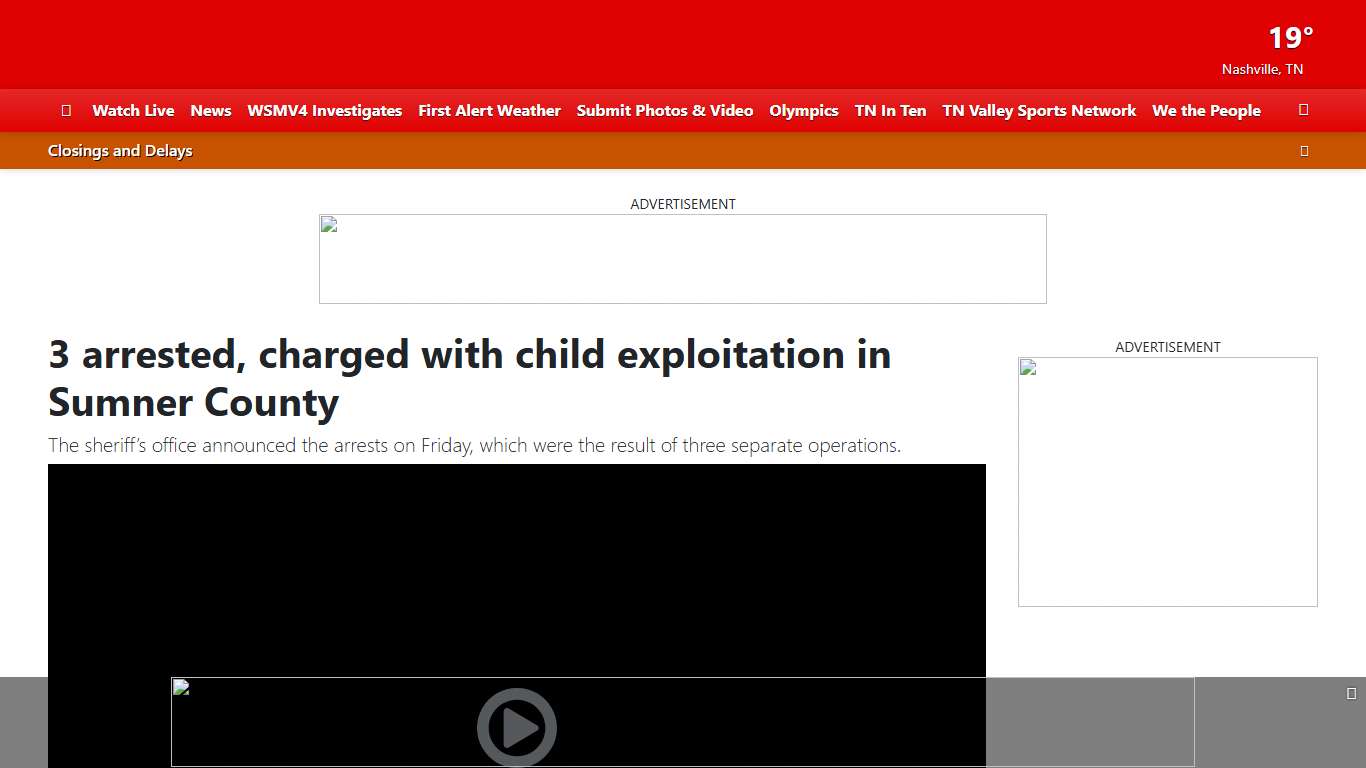The height and width of the screenshot is (768, 1366).
Task: Go to the News section
Action: [211, 111]
